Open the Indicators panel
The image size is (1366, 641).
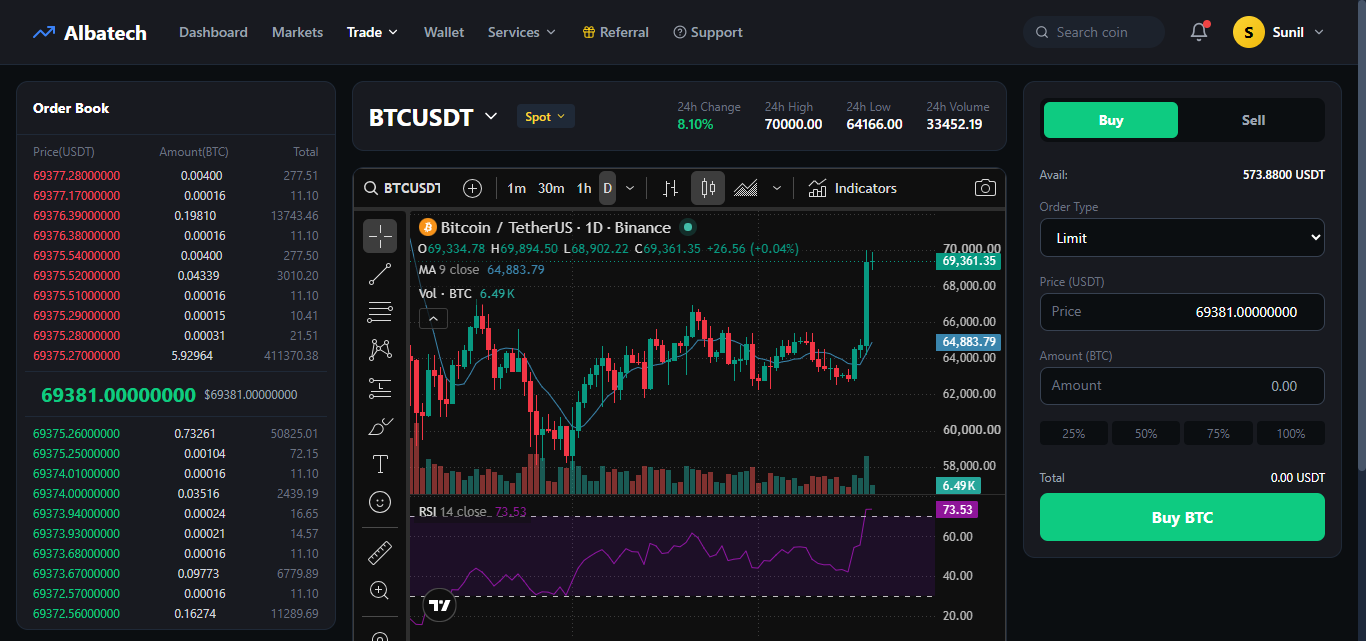click(852, 188)
